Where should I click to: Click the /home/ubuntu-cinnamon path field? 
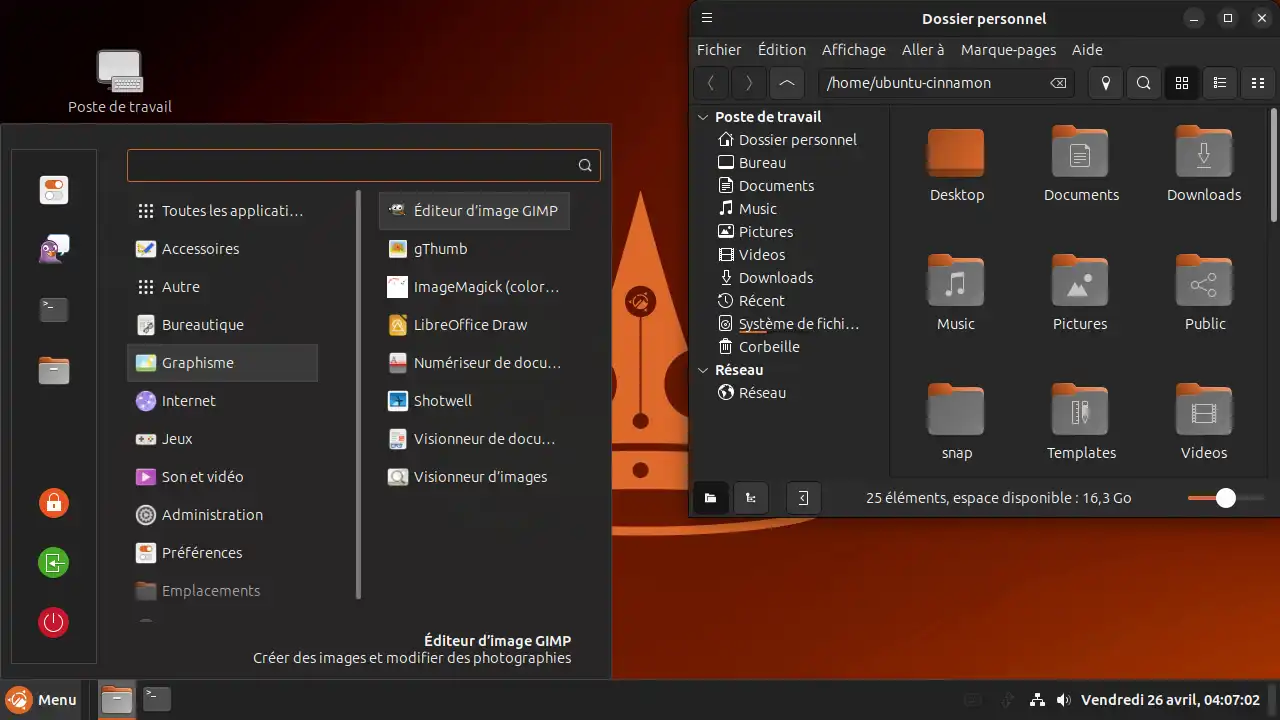pyautogui.click(x=946, y=83)
